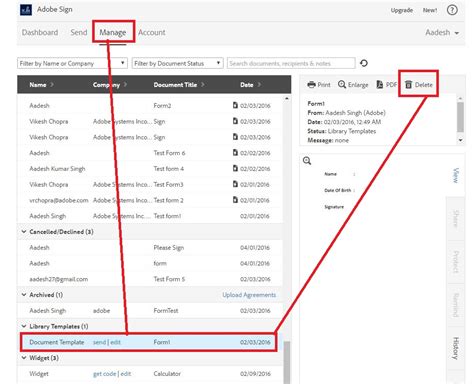Sort by the Name column header
The height and width of the screenshot is (384, 474).
41,85
